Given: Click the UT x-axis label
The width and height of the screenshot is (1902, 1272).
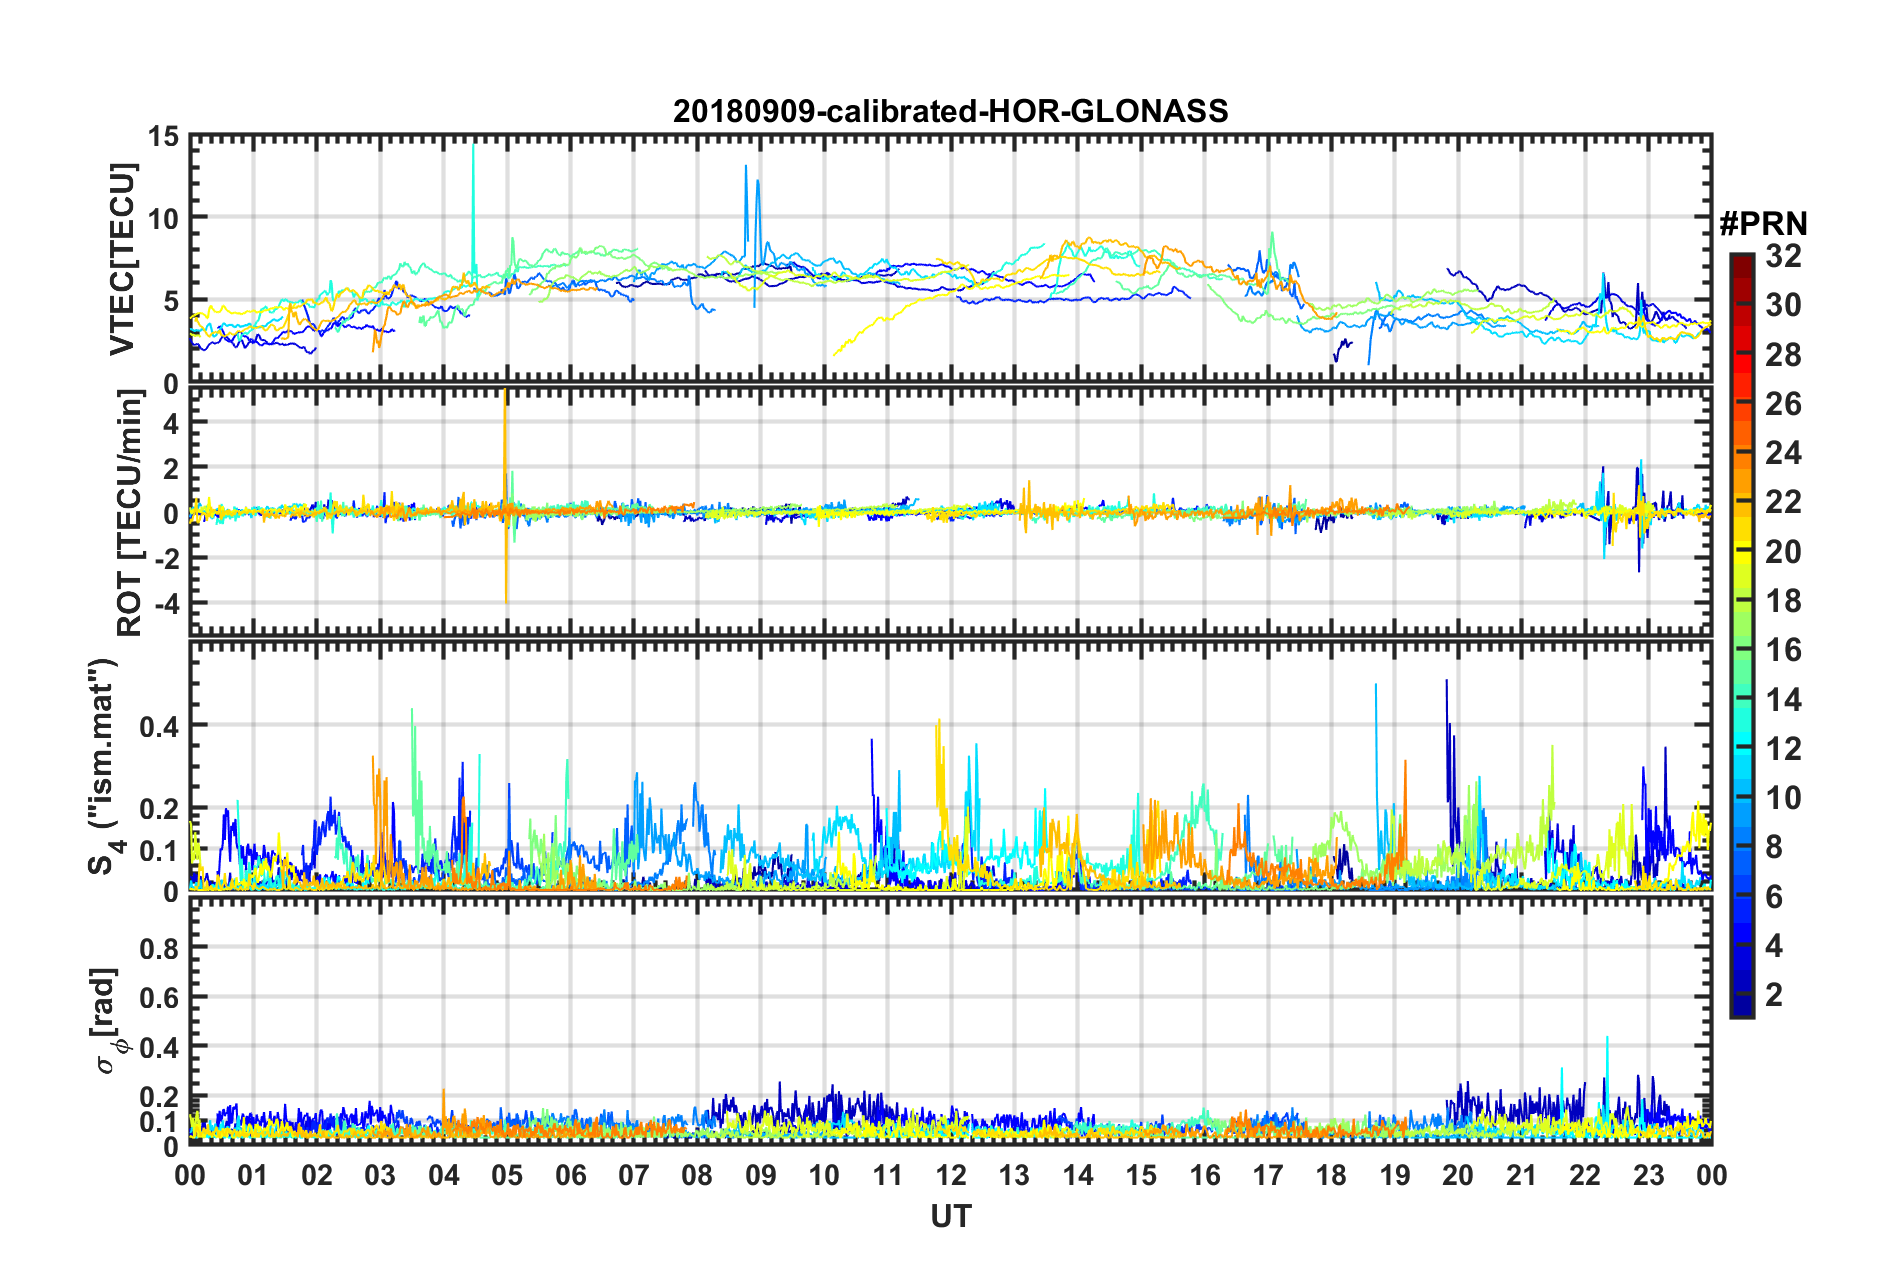Looking at the screenshot, I should tap(950, 1216).
